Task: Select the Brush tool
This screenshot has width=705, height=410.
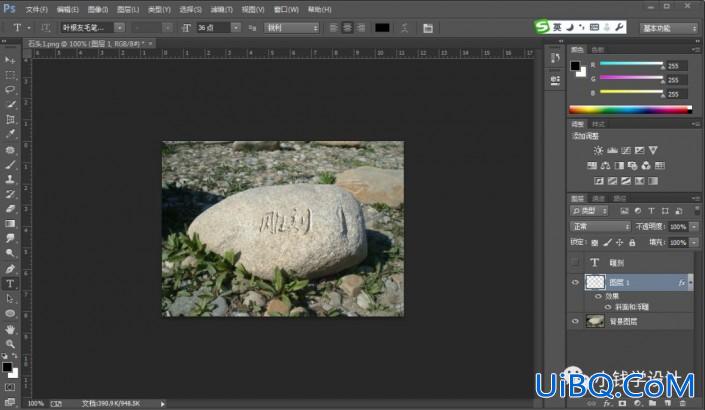Action: coord(10,165)
